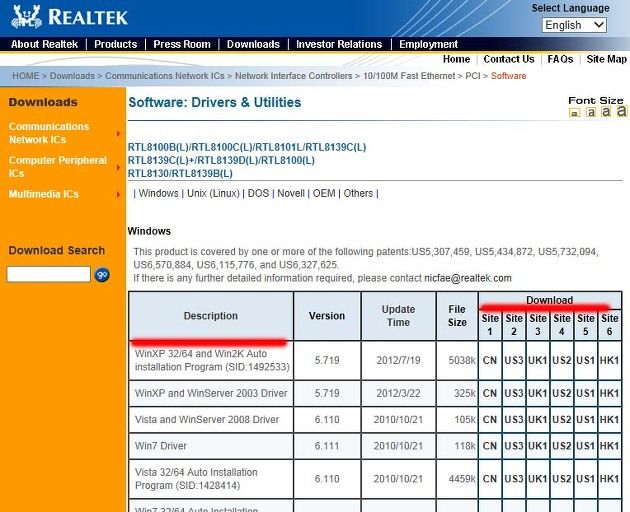Open the Products menu
Image resolution: width=630 pixels, height=512 pixels.
(x=116, y=44)
